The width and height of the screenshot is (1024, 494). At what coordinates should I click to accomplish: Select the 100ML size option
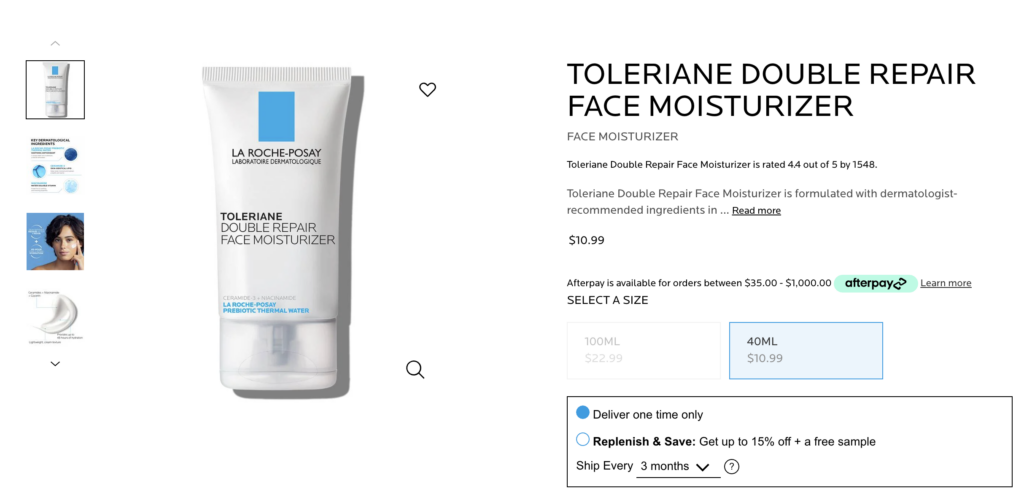point(644,350)
